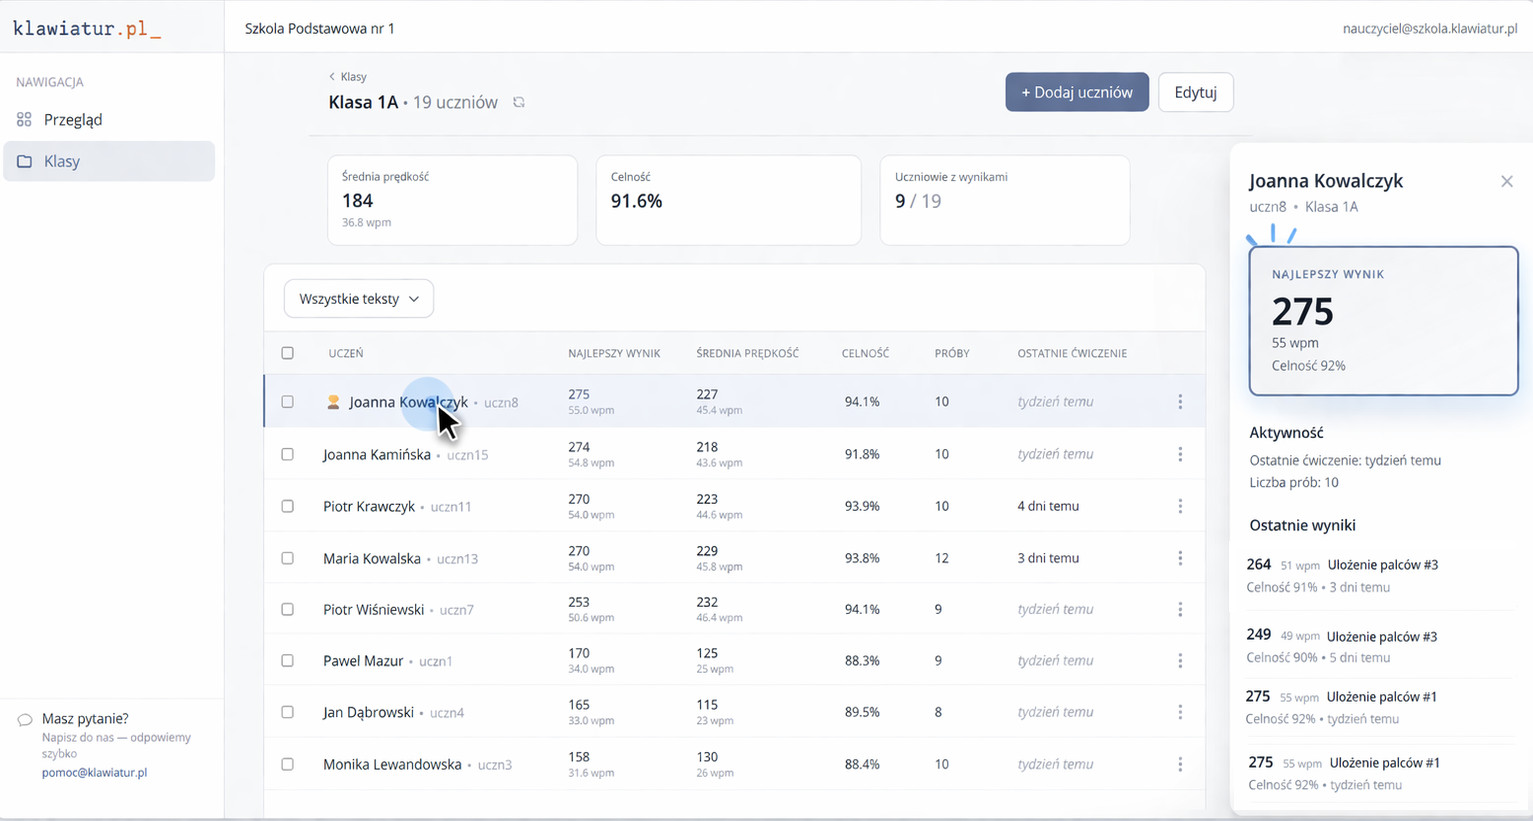This screenshot has height=821, width=1533.
Task: Select the checkbox for Joanna Kamińska
Action: (x=287, y=454)
